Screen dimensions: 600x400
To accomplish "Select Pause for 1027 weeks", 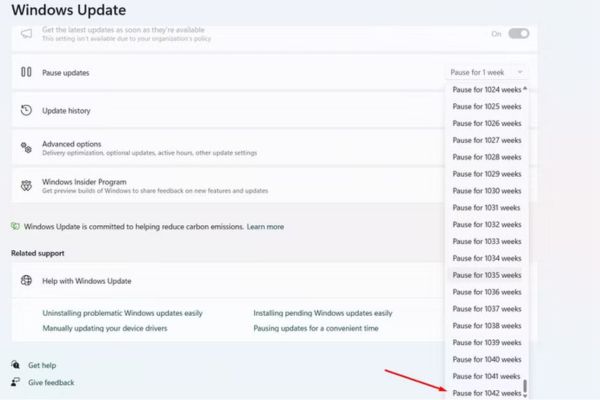I will click(487, 140).
